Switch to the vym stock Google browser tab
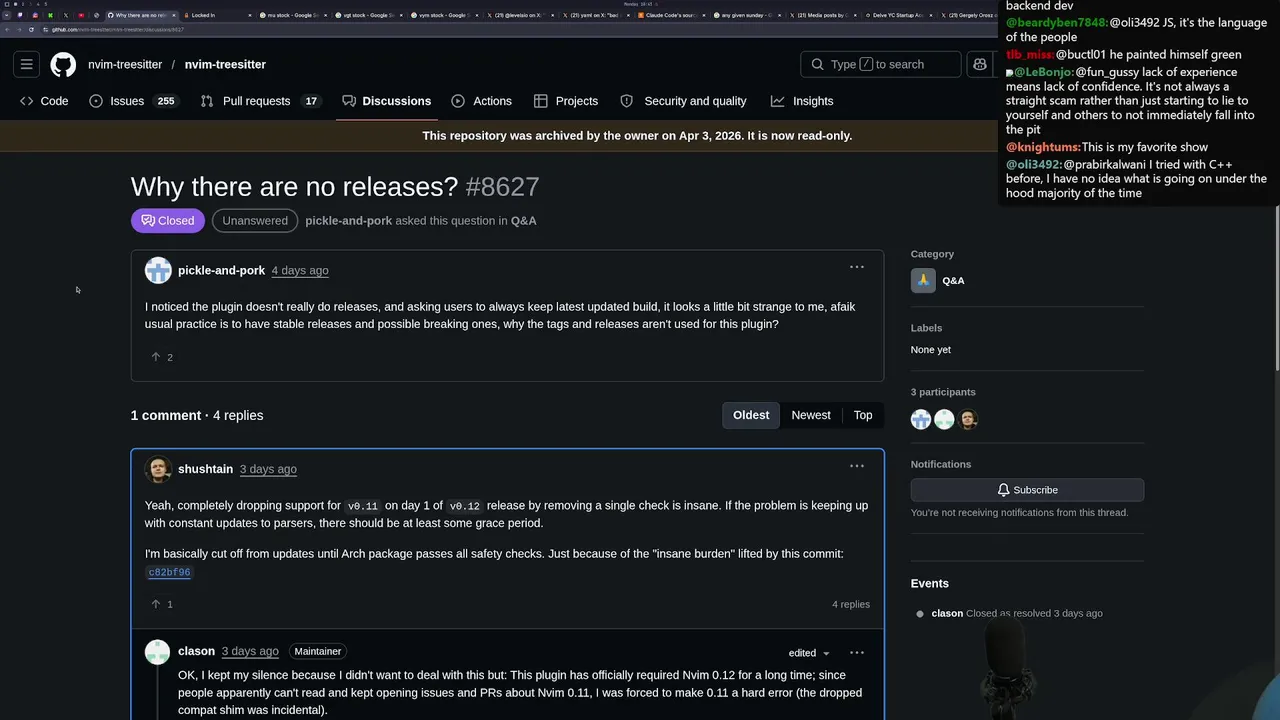1280x720 pixels. 444,15
